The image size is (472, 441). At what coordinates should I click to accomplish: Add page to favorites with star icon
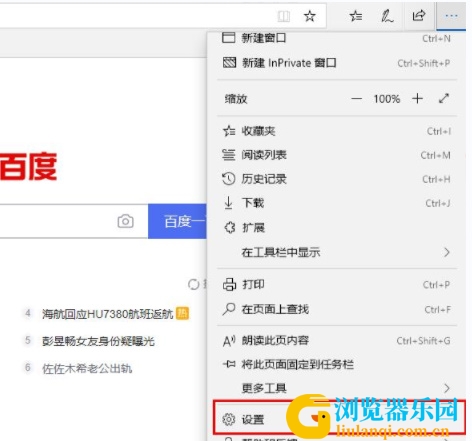[310, 16]
